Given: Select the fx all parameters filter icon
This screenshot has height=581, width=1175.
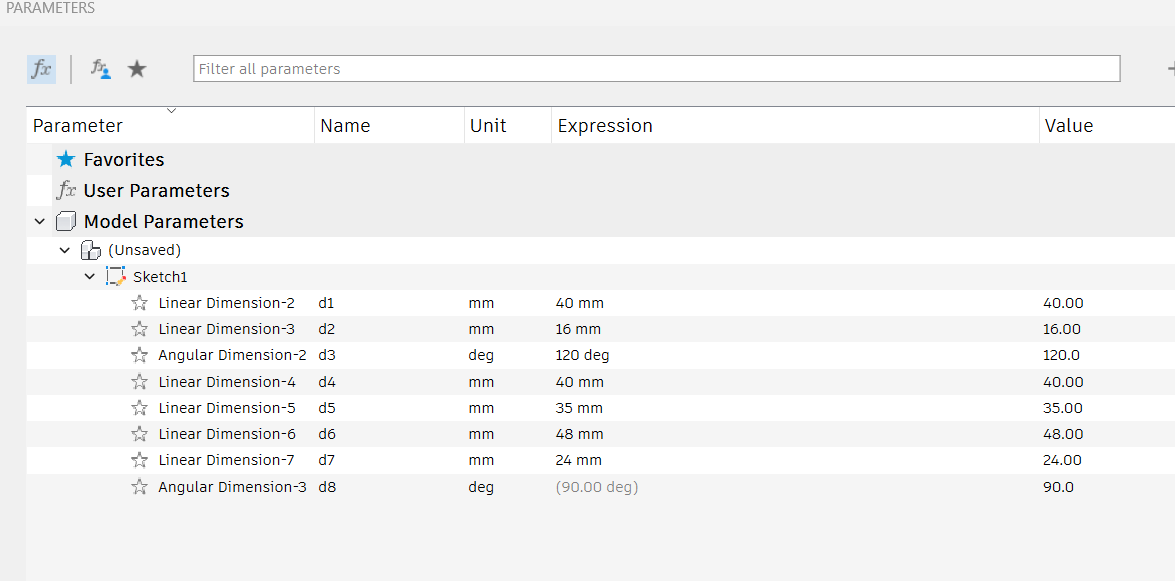Looking at the screenshot, I should pos(41,69).
